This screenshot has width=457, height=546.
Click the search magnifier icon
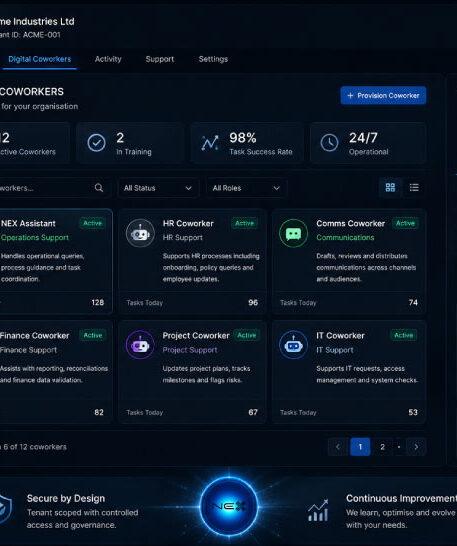[x=99, y=188]
